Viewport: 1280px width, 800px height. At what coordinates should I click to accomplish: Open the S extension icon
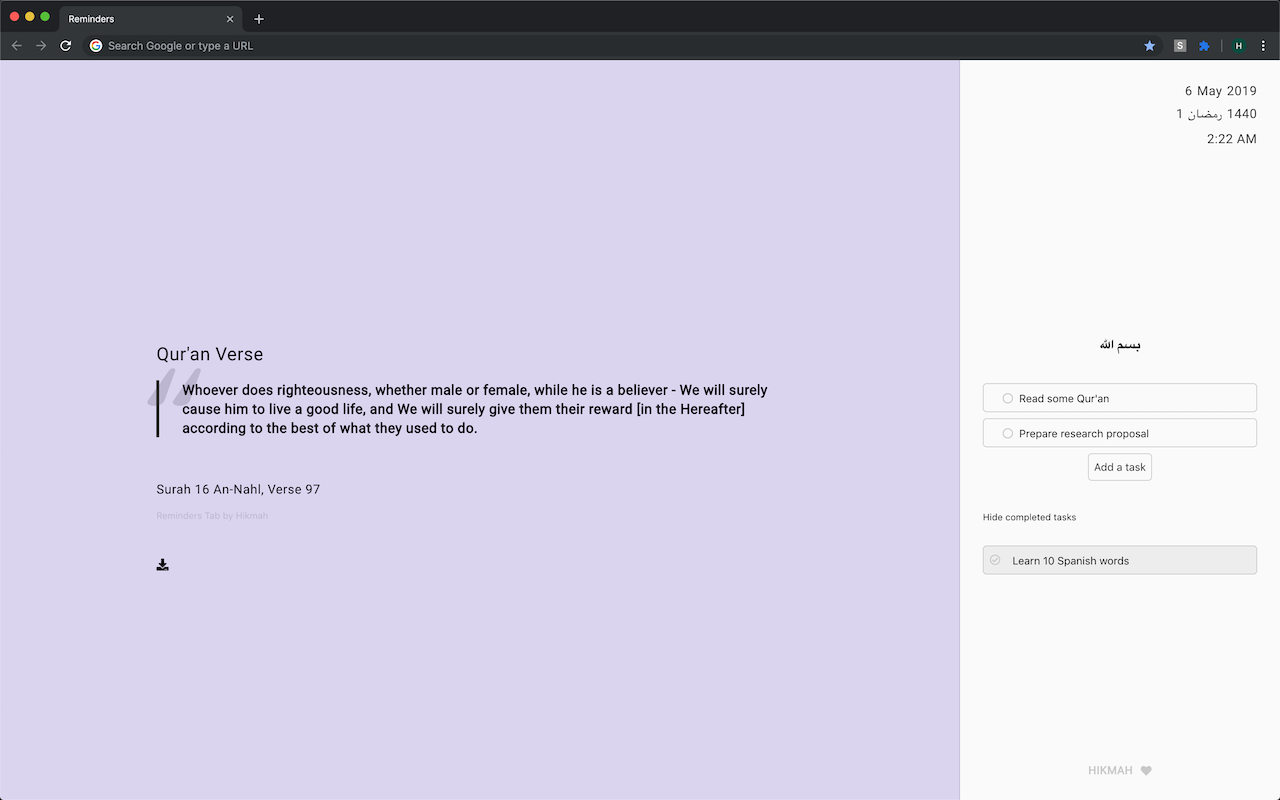pyautogui.click(x=1180, y=46)
